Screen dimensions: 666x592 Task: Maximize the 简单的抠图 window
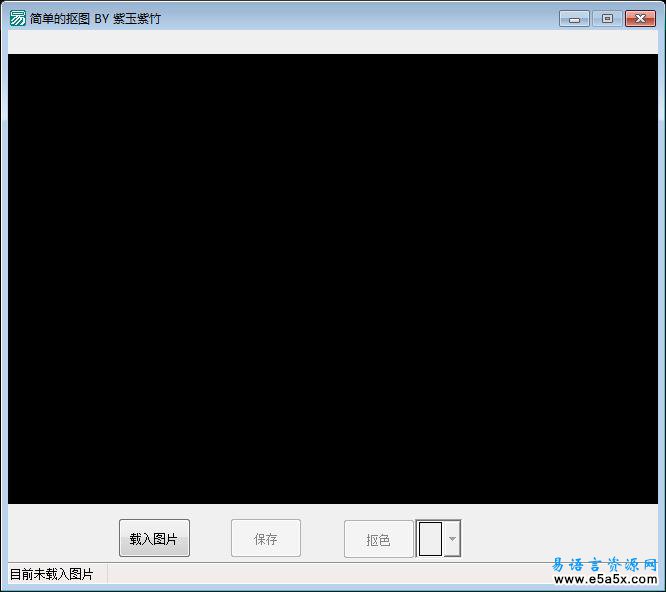pyautogui.click(x=607, y=19)
